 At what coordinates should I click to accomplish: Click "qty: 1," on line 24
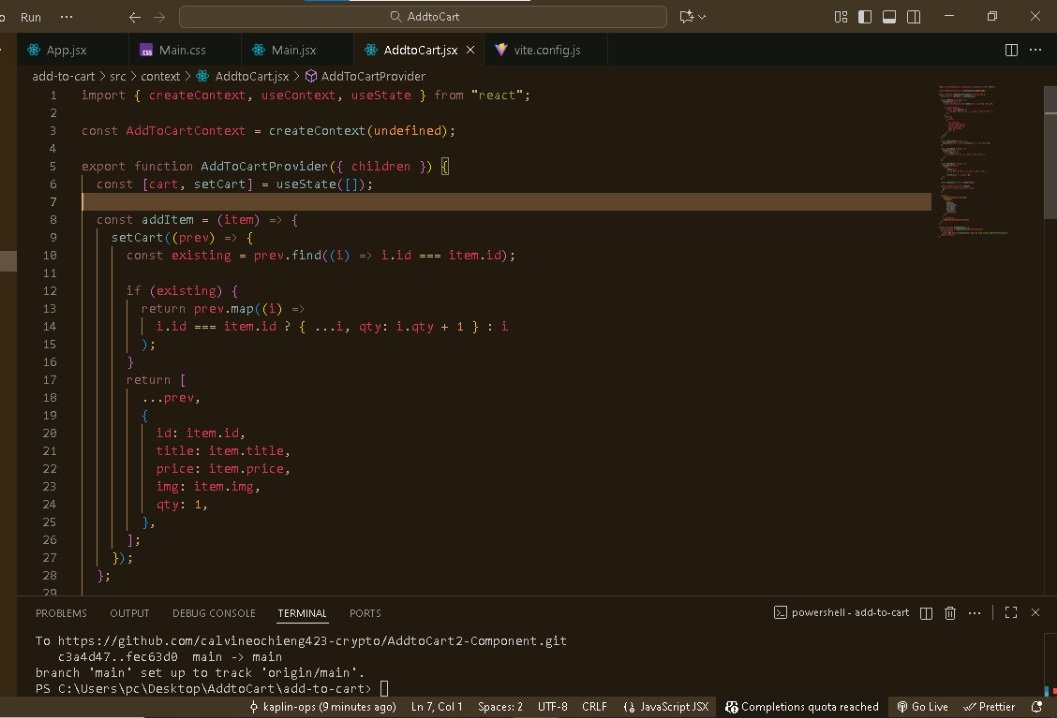(182, 504)
